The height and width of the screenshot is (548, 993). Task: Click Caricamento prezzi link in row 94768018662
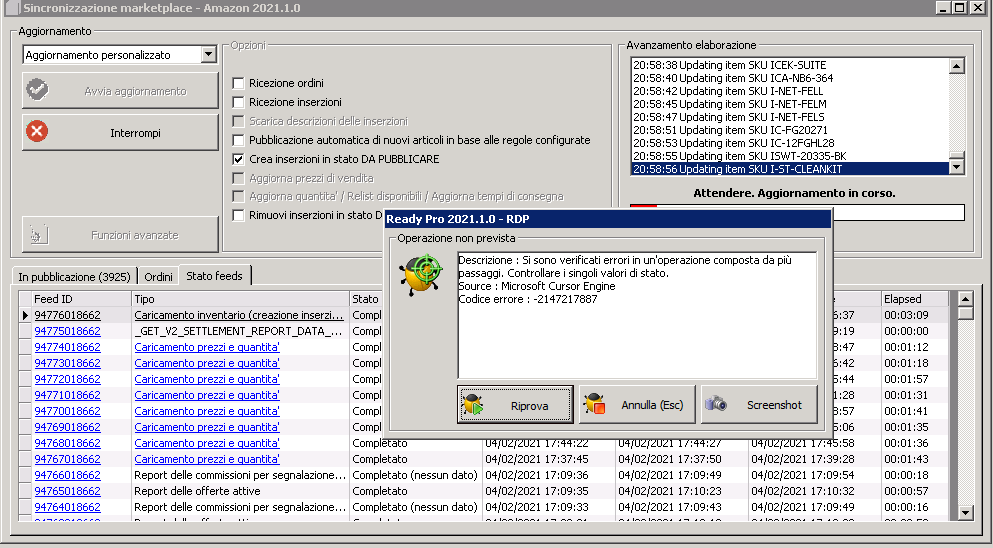pos(207,443)
